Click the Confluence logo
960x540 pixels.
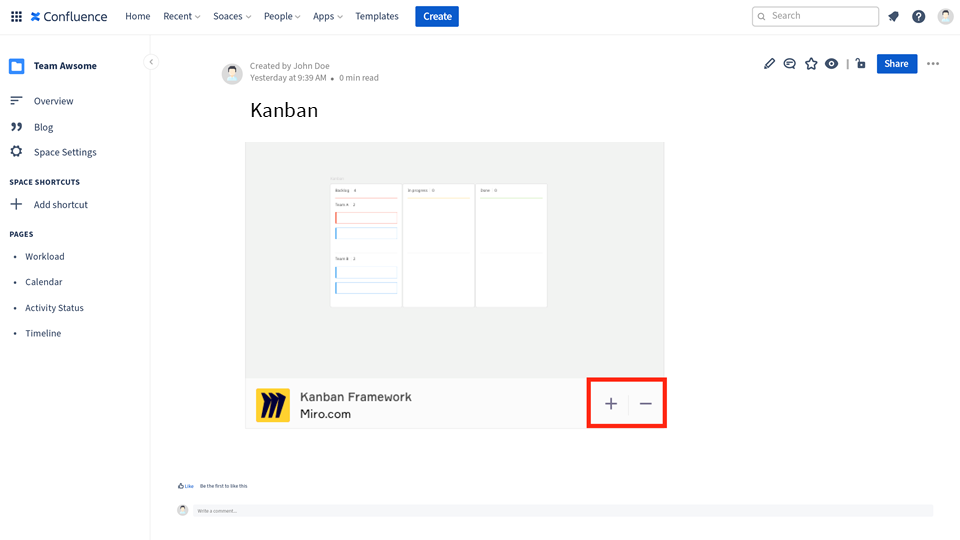coord(69,17)
